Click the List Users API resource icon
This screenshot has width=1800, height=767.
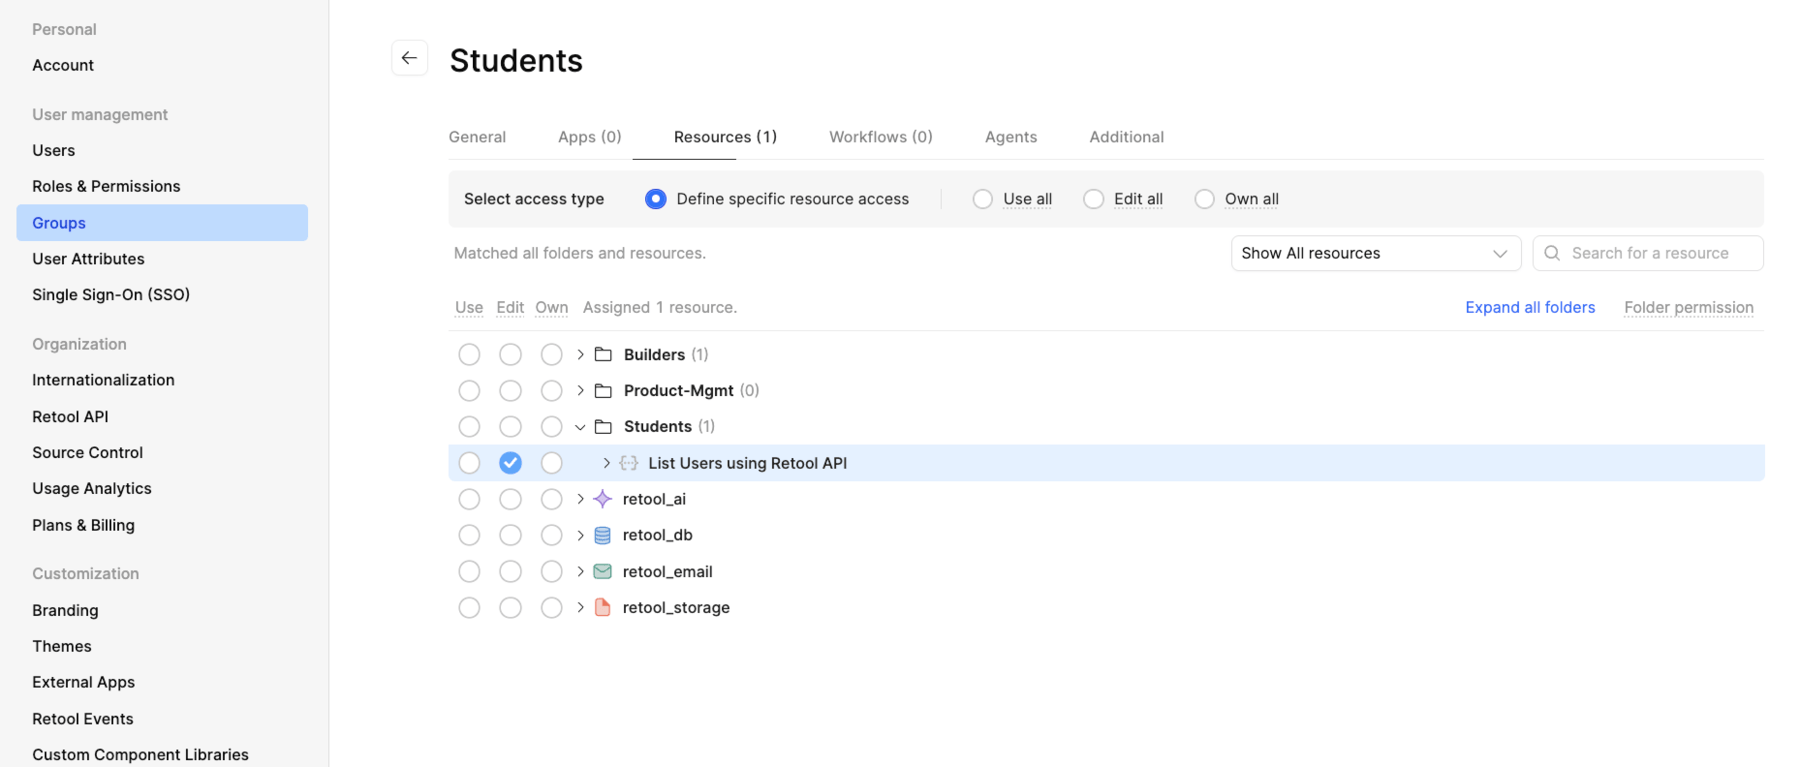[628, 463]
